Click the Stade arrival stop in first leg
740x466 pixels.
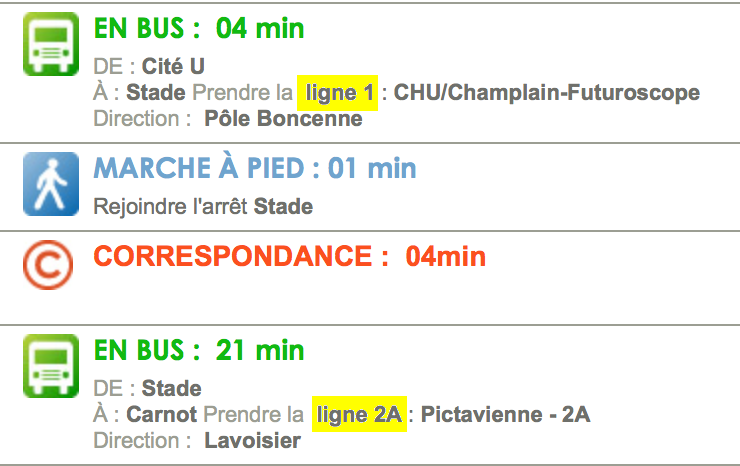click(156, 93)
